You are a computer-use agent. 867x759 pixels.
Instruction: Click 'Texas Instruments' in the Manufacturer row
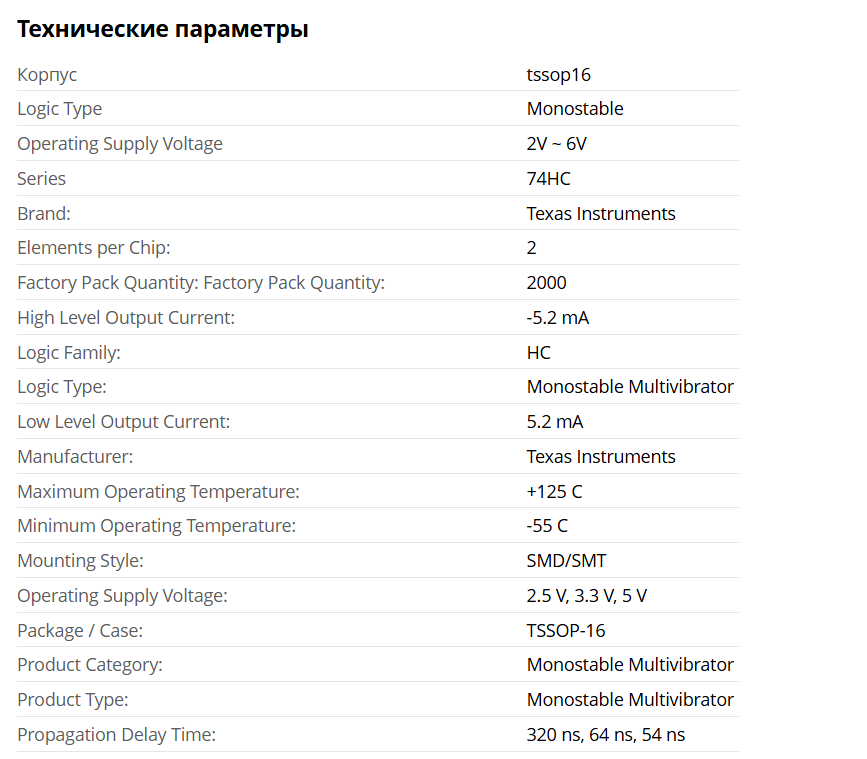coord(600,457)
